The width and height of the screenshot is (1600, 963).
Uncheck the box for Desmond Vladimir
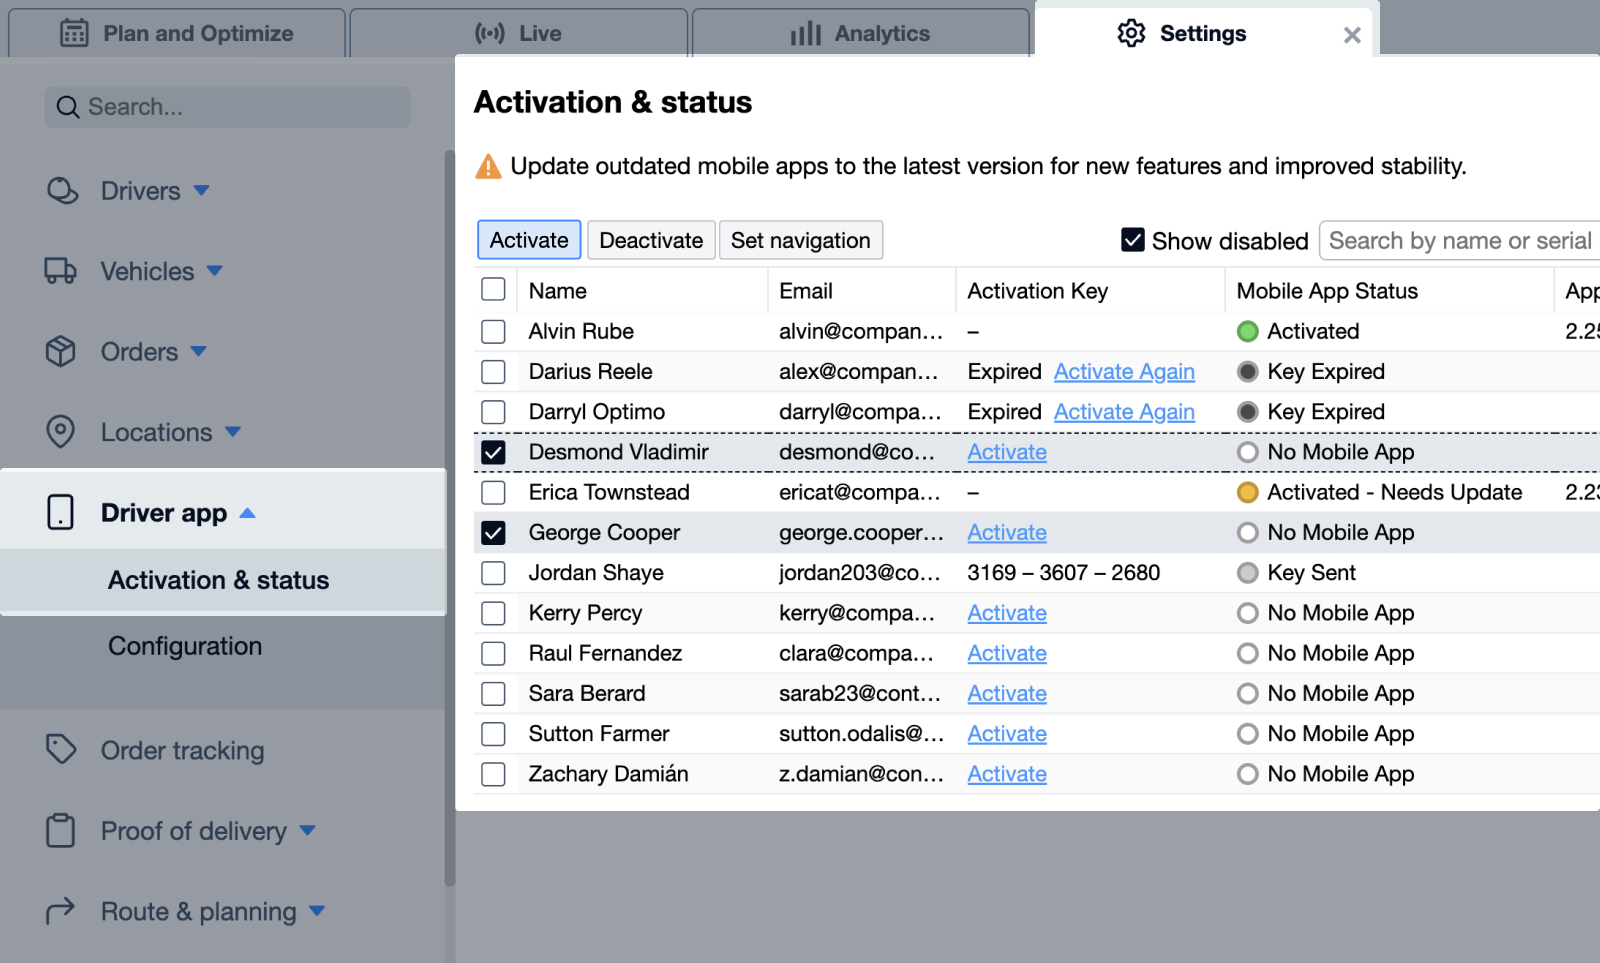(493, 452)
